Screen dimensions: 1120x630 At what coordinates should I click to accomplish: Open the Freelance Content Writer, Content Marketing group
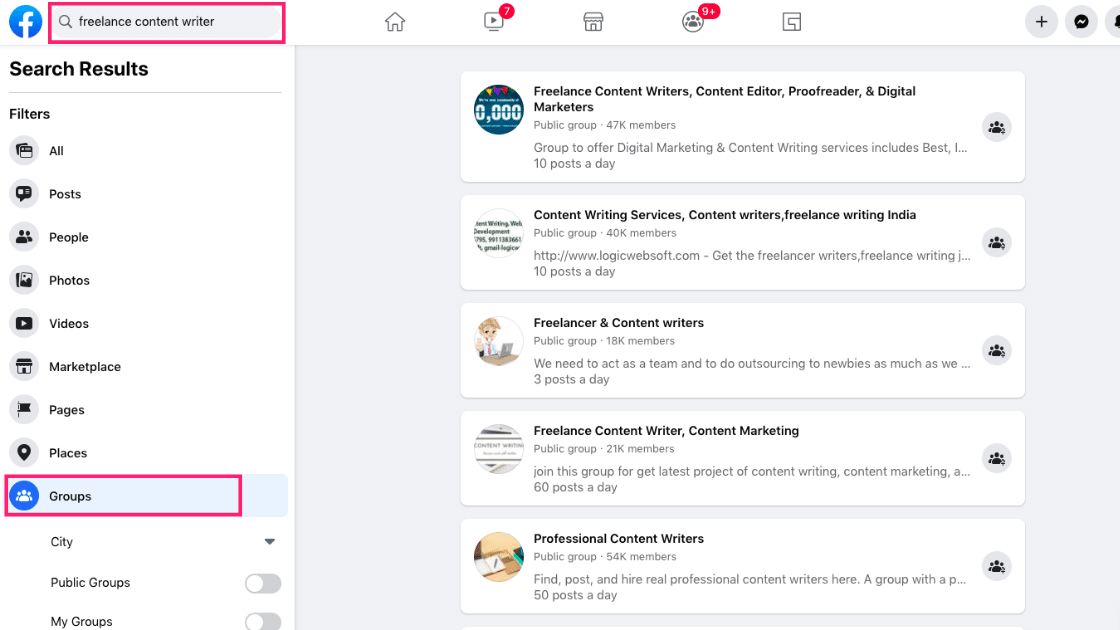point(666,430)
